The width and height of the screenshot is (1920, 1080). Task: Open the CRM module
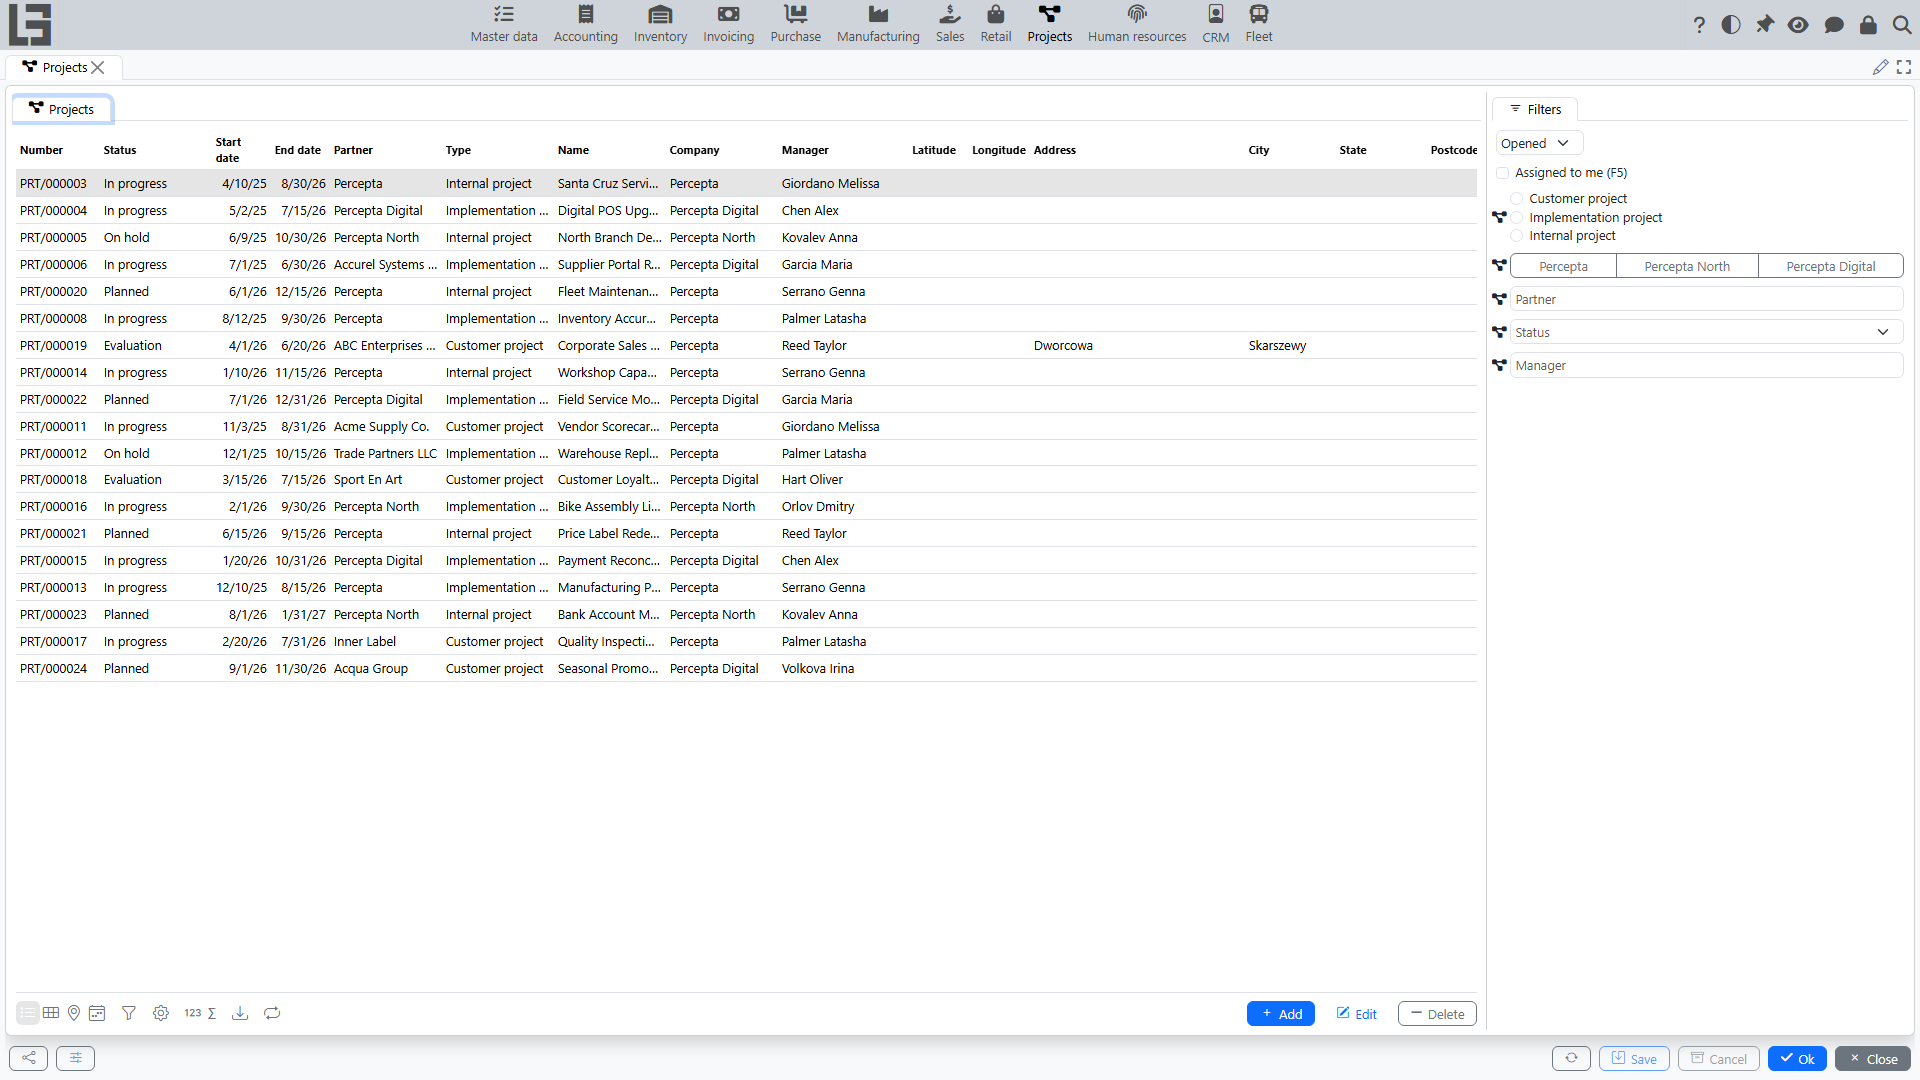(1216, 24)
